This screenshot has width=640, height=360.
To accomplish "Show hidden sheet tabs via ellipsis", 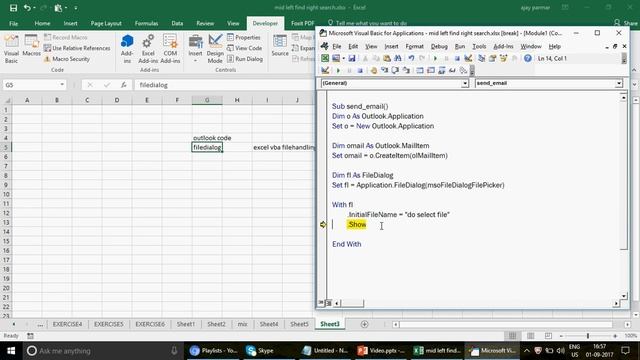I will [40, 324].
